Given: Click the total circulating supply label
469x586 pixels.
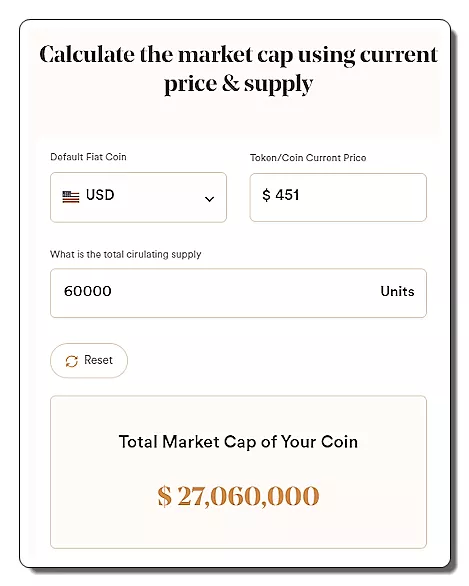Looking at the screenshot, I should coord(126,255).
